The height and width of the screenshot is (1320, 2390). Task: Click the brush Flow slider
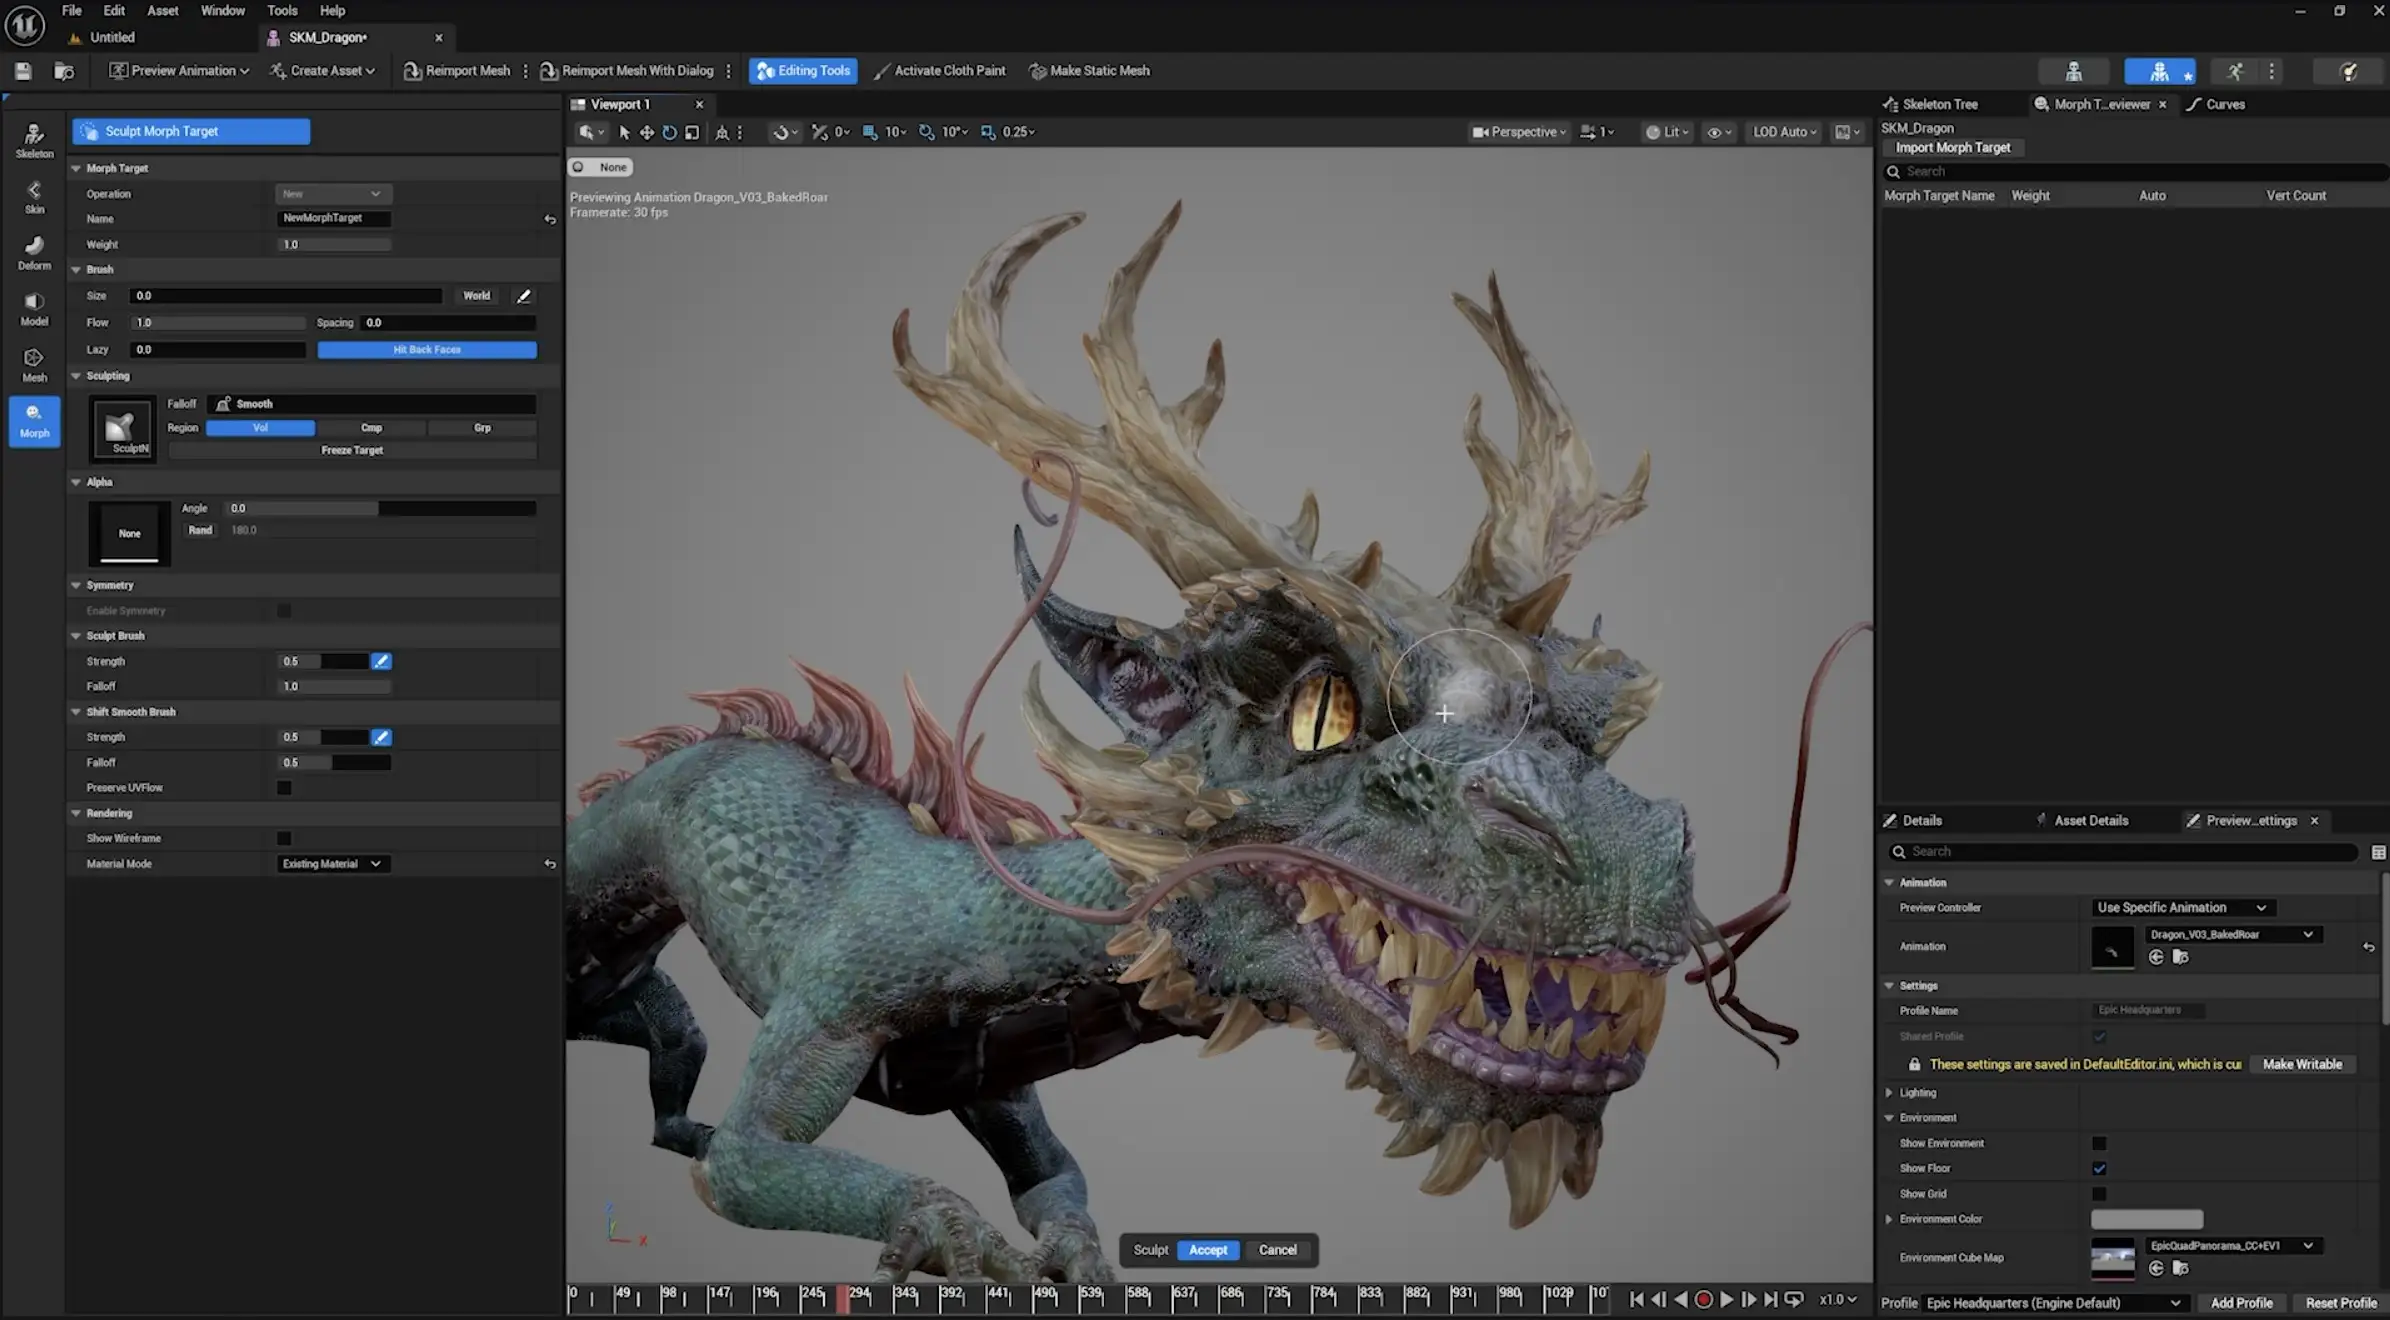click(219, 323)
